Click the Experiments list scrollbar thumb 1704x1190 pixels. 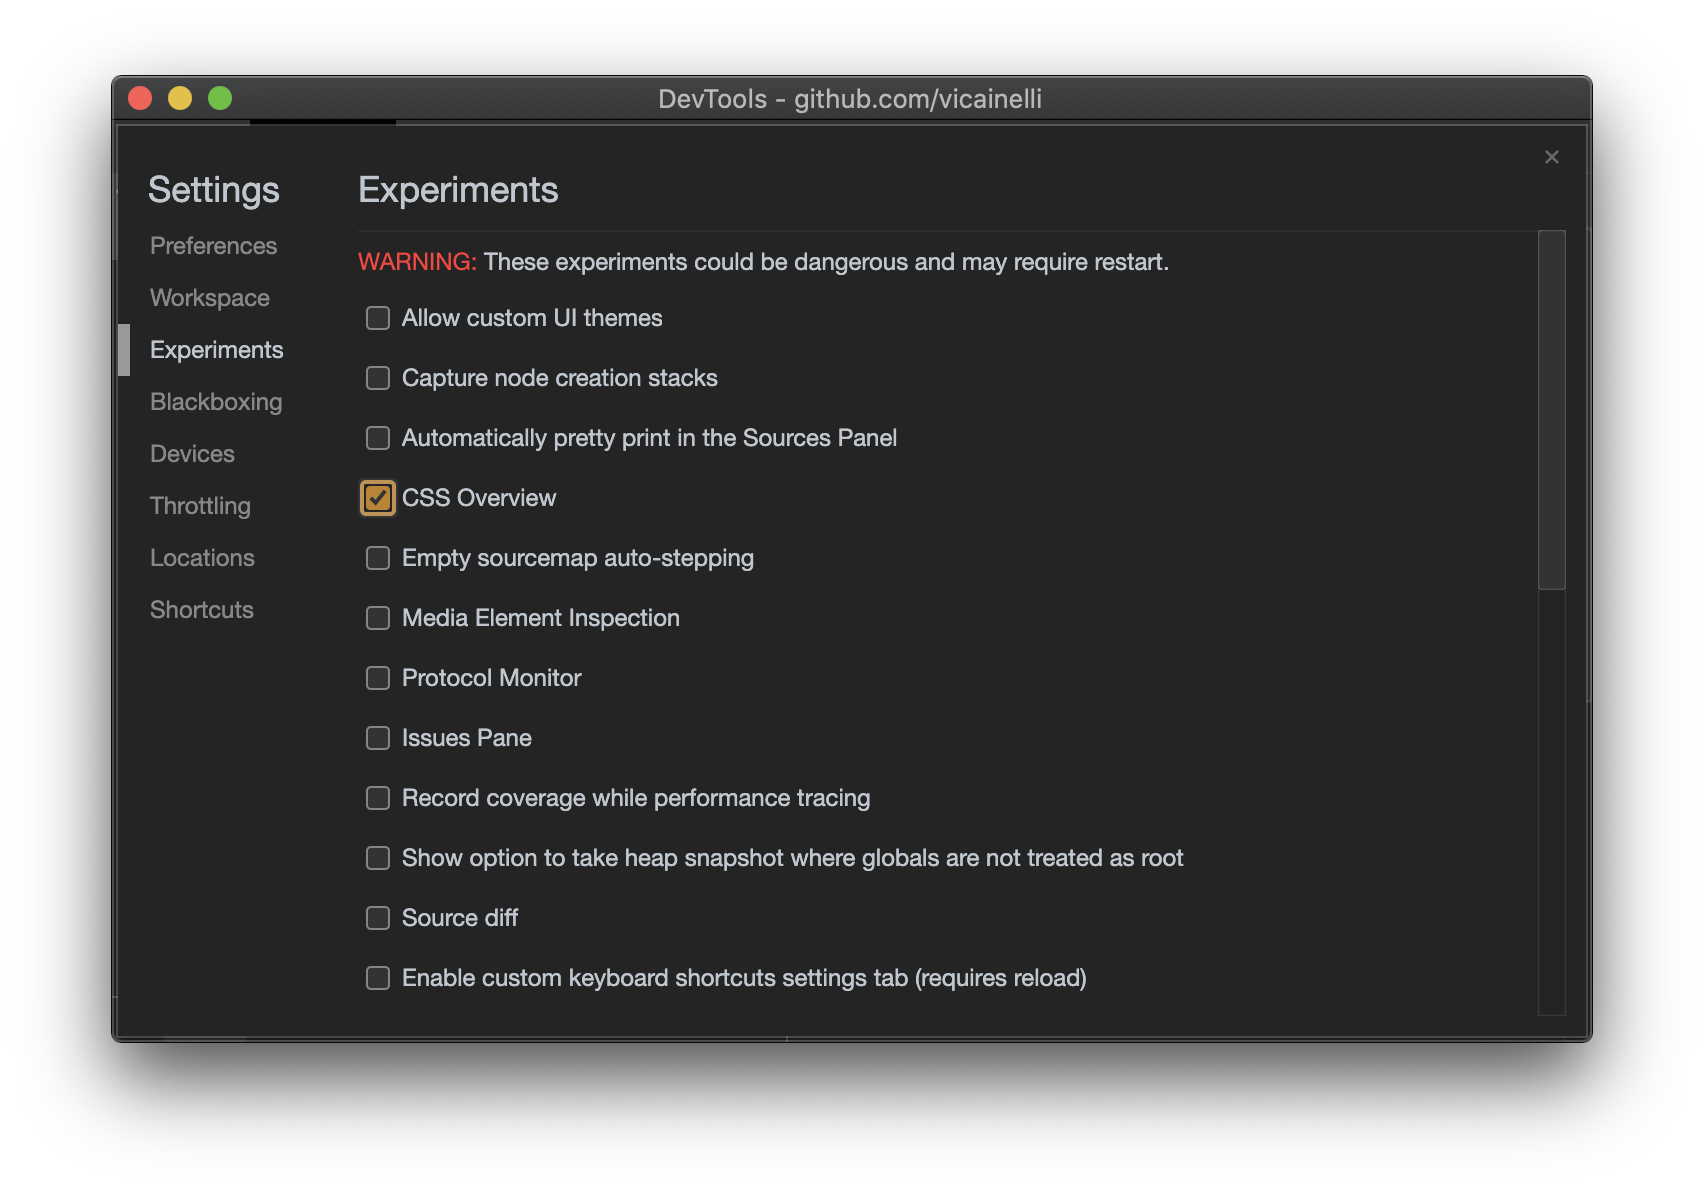click(x=1551, y=410)
